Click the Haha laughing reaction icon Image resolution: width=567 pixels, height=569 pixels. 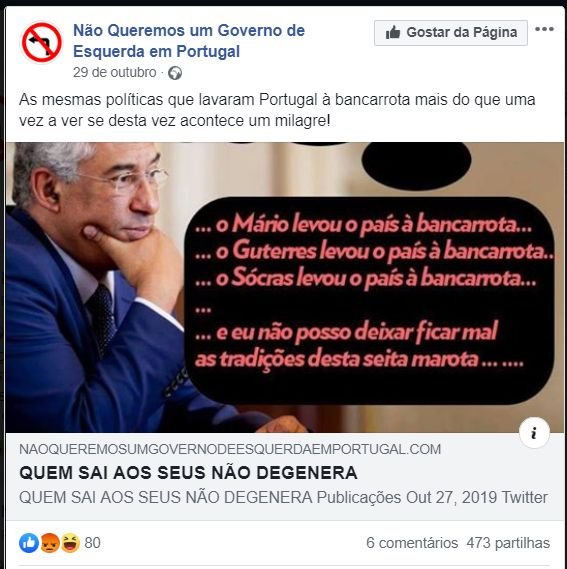(70, 543)
